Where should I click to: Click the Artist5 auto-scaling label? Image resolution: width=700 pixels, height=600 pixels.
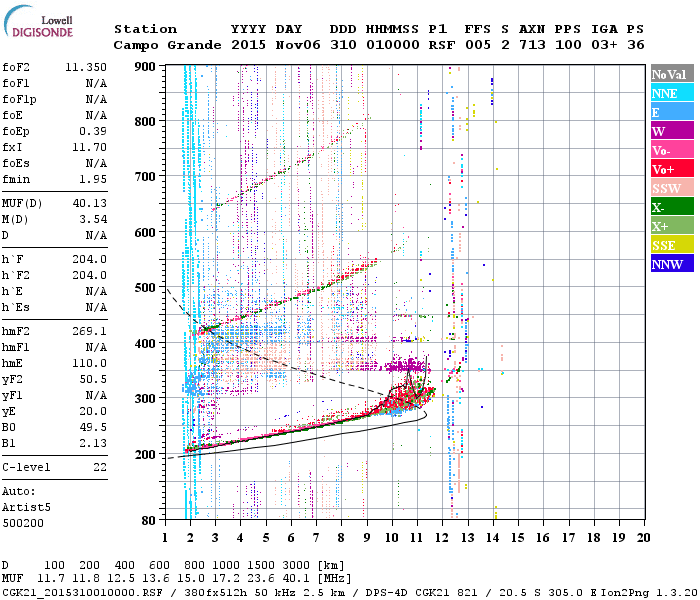click(x=26, y=508)
